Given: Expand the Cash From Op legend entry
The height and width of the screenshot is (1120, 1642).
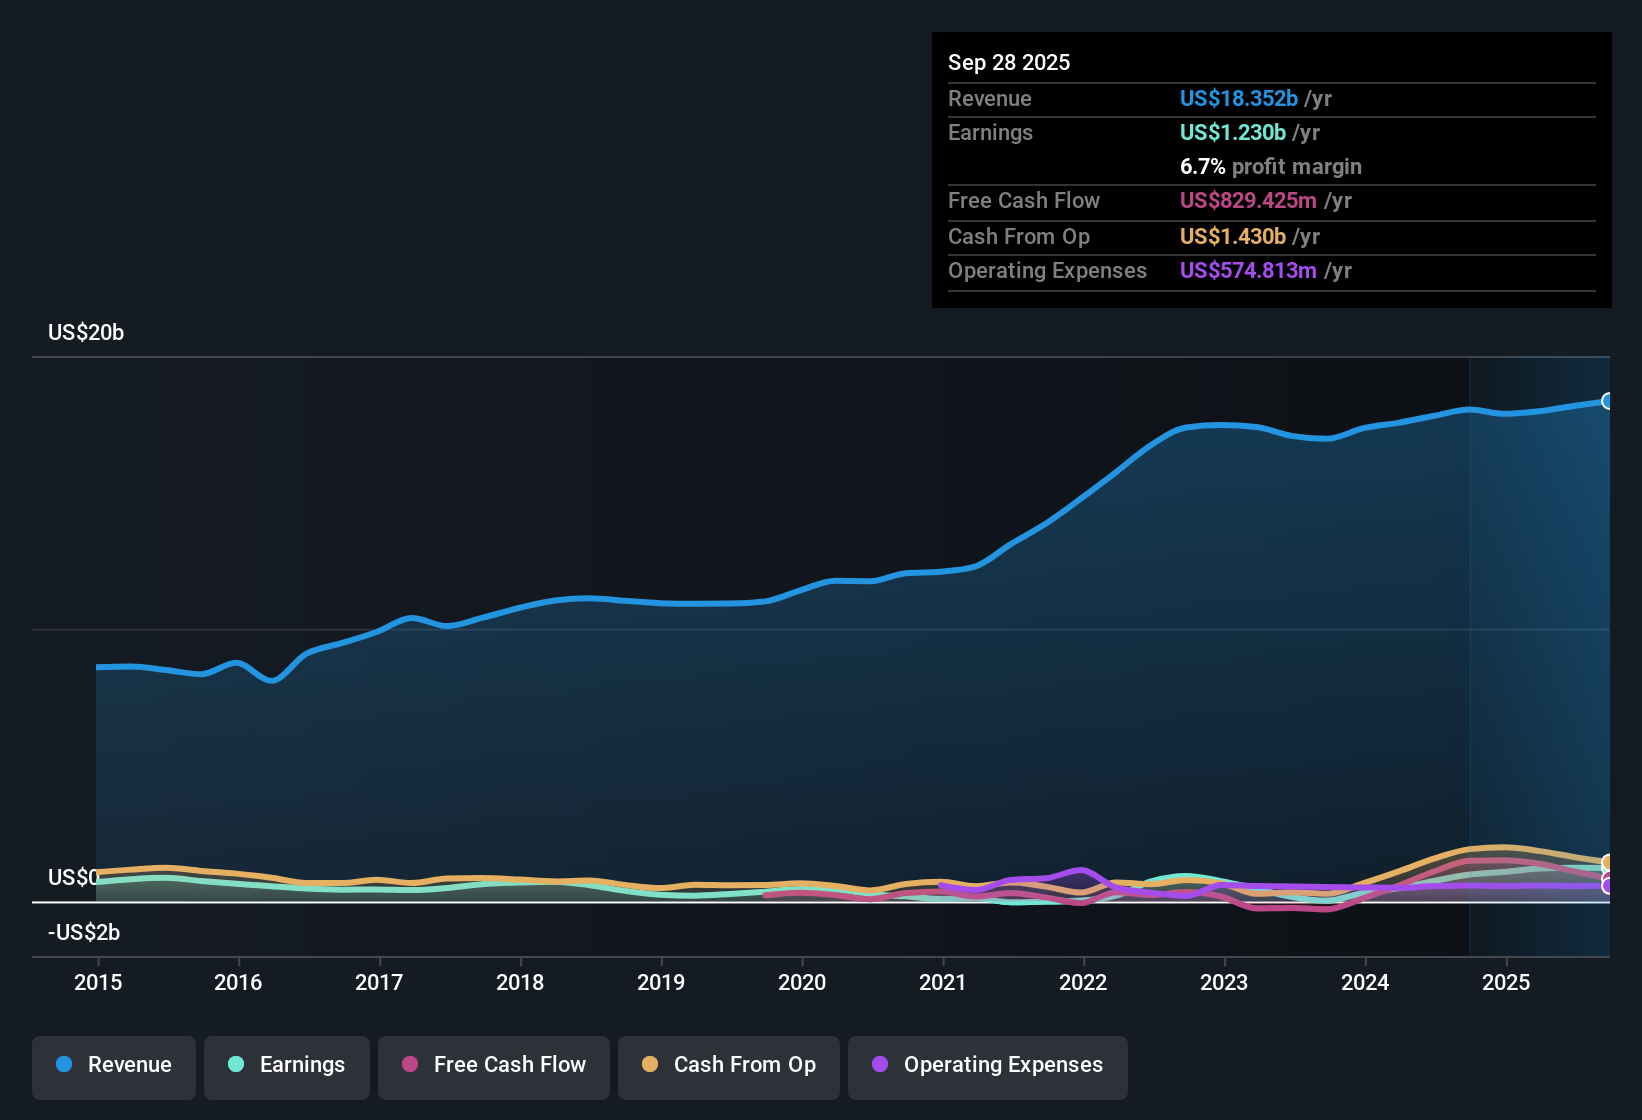Looking at the screenshot, I should click(x=728, y=1065).
